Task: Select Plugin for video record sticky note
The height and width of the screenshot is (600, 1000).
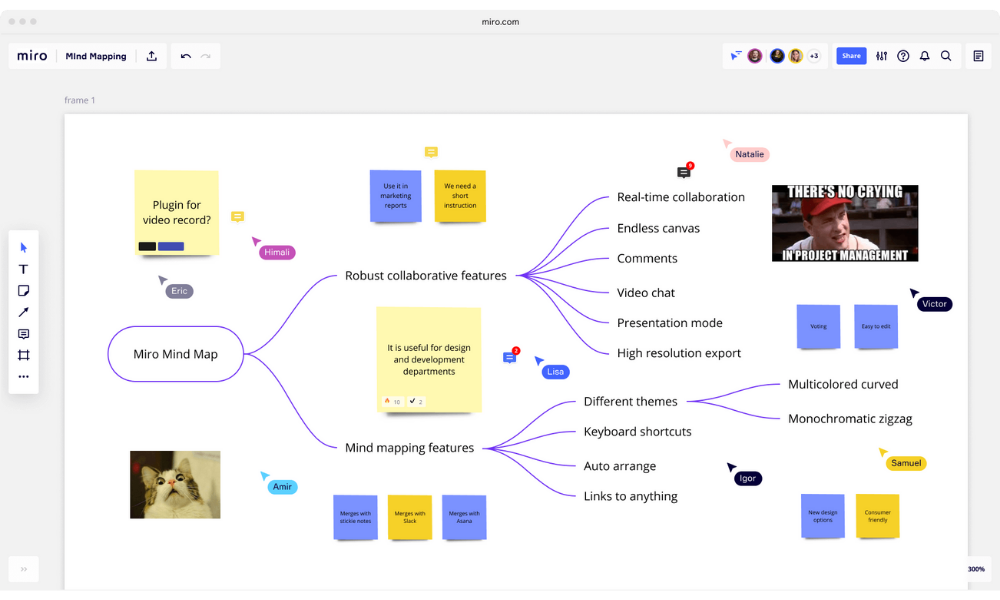Action: tap(177, 212)
